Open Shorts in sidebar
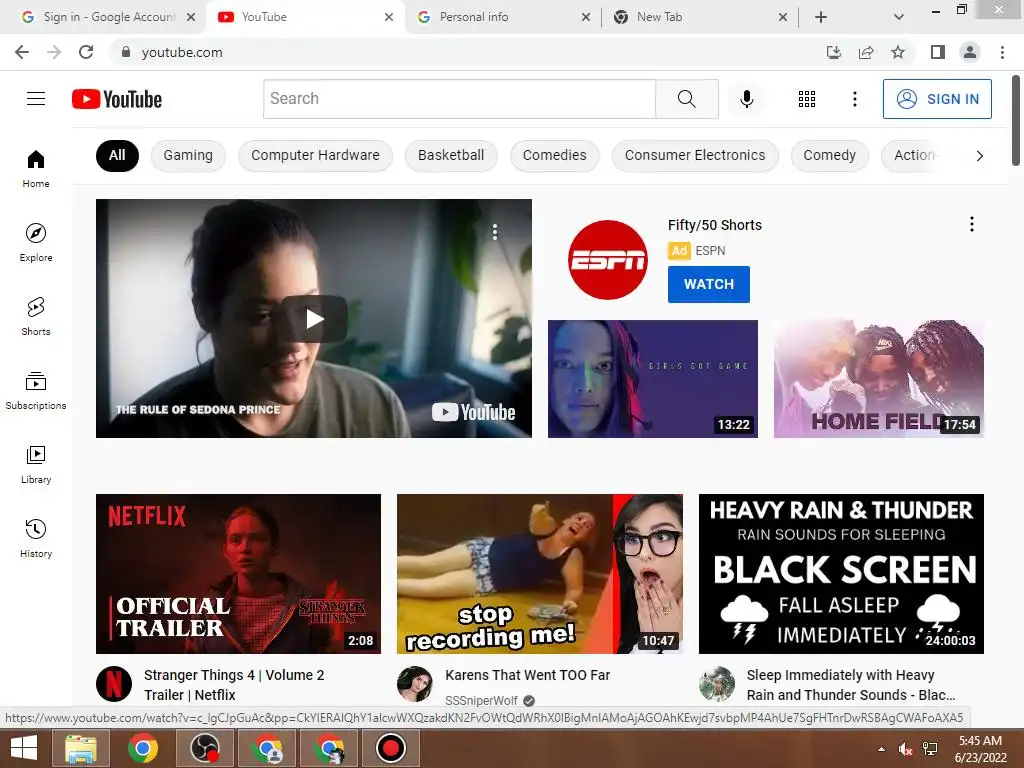The width and height of the screenshot is (1024, 768). [36, 317]
